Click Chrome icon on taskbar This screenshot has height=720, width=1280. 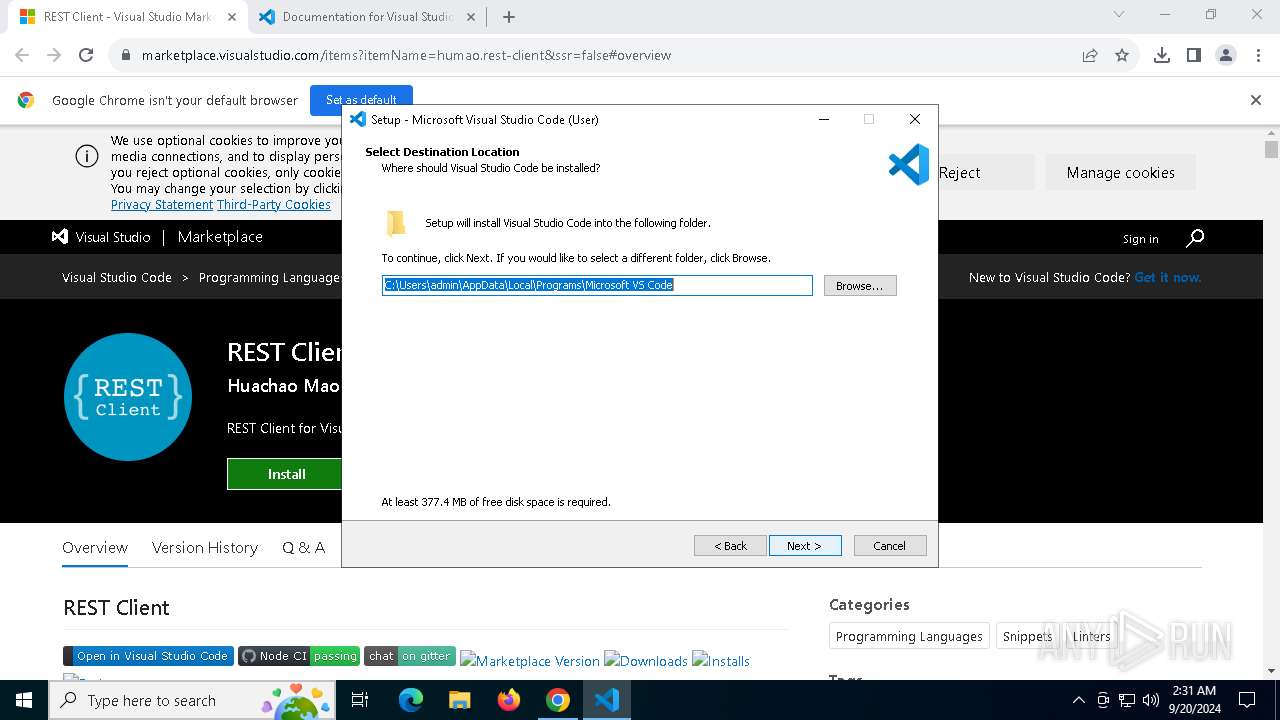[x=558, y=700]
